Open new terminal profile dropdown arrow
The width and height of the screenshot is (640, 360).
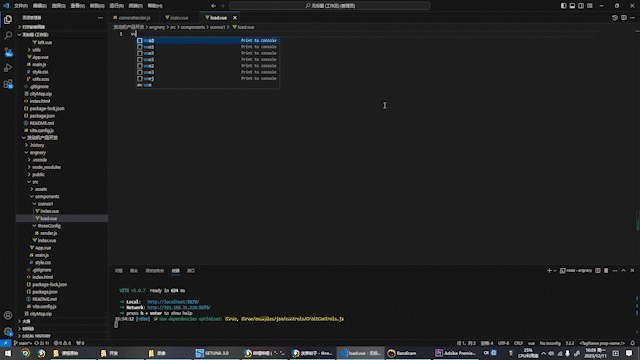point(555,271)
